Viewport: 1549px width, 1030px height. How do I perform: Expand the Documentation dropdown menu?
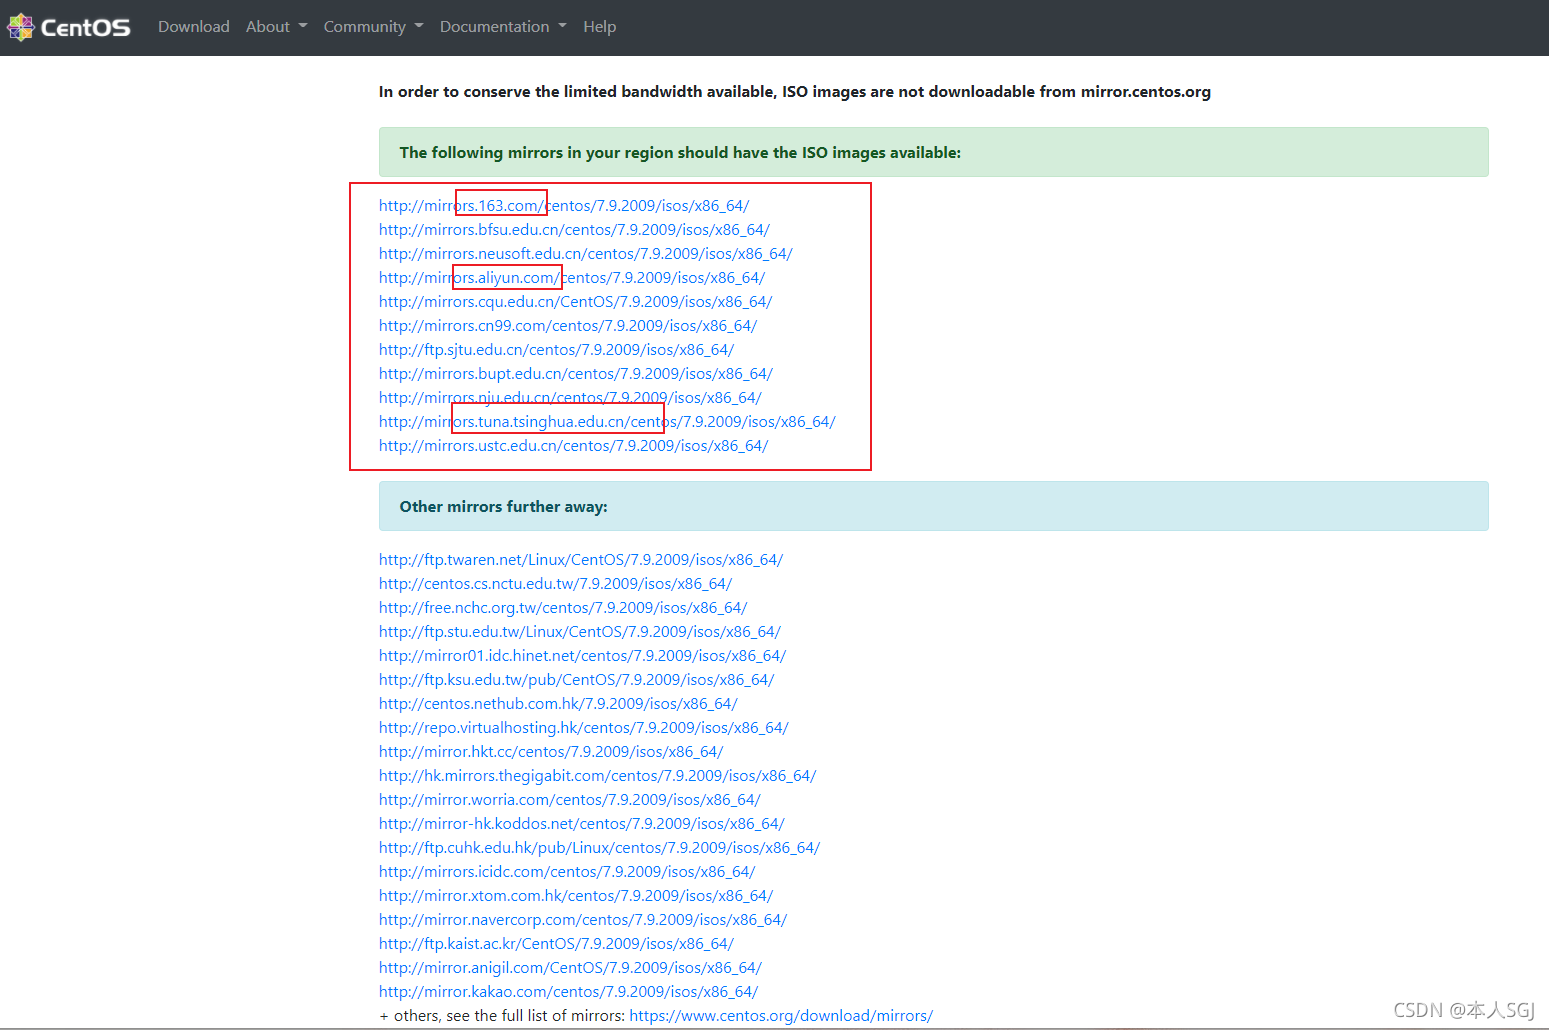[503, 27]
